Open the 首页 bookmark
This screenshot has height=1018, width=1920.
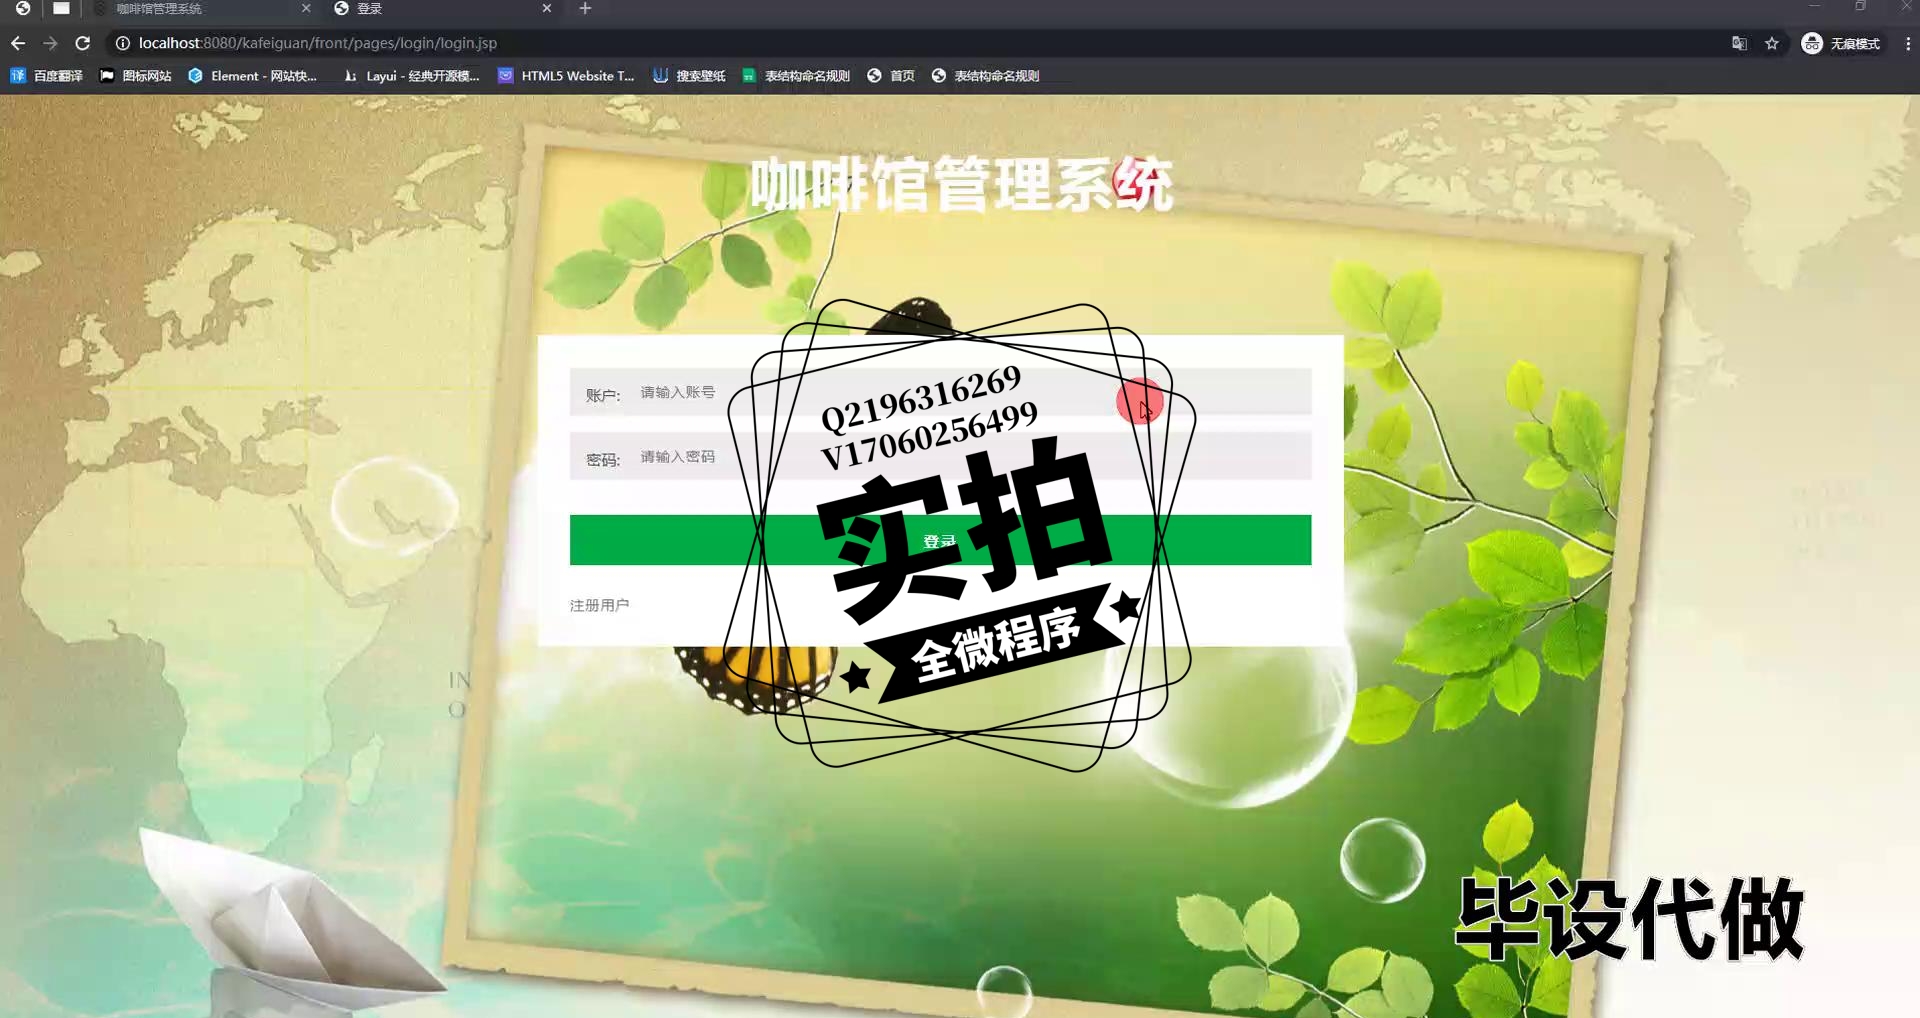(891, 76)
